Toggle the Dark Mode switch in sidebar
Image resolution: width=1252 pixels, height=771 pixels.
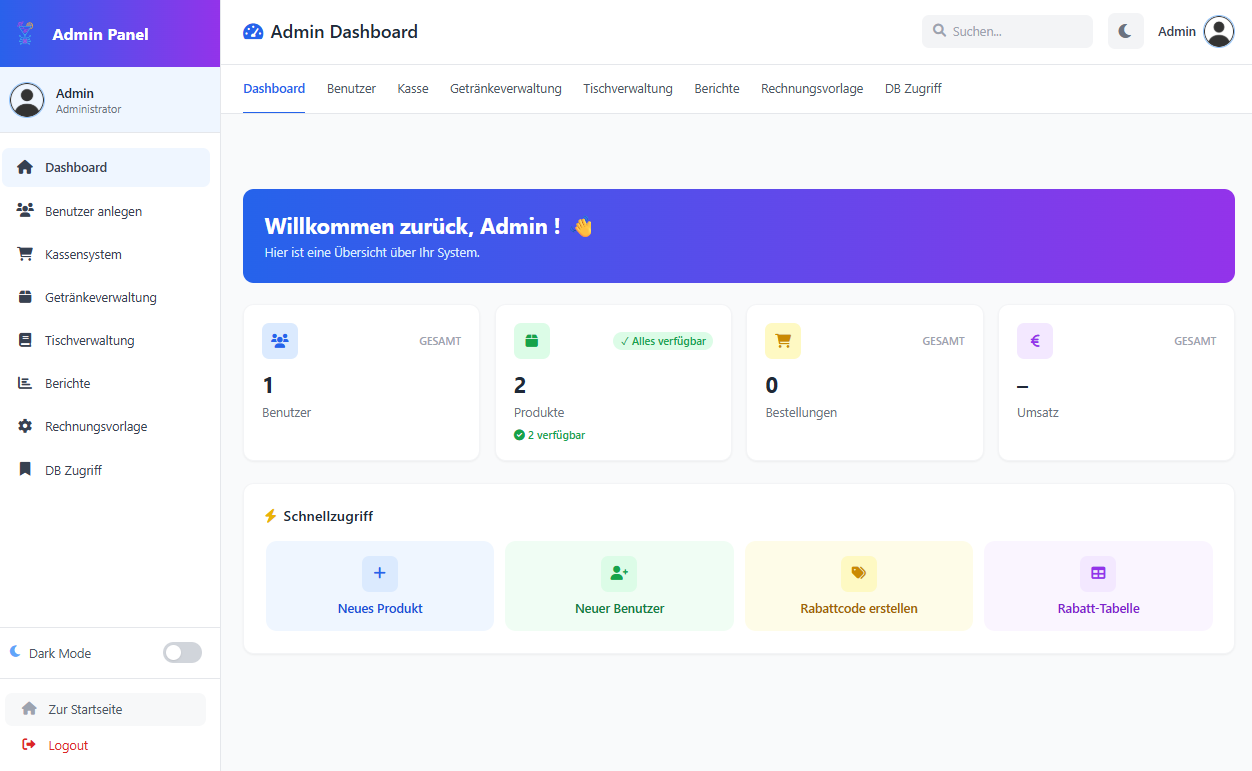[183, 653]
